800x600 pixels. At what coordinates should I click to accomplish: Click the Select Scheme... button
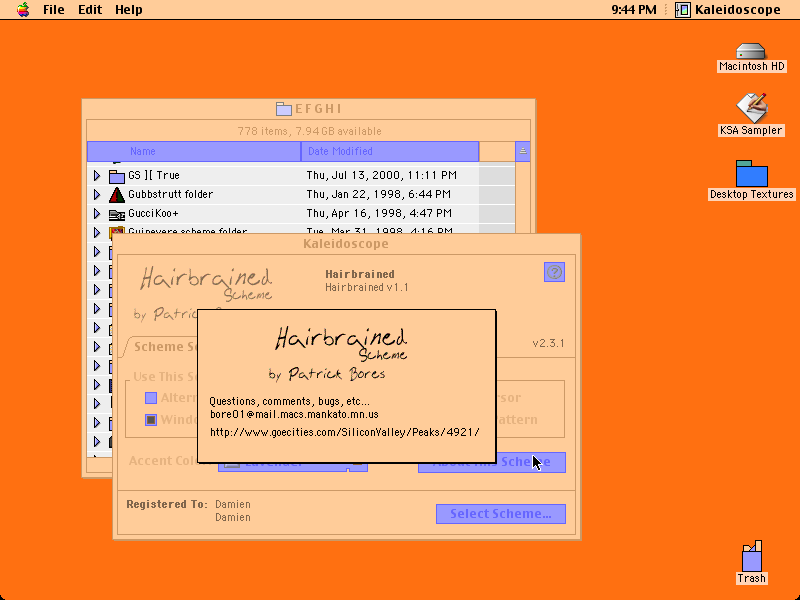[x=501, y=514]
